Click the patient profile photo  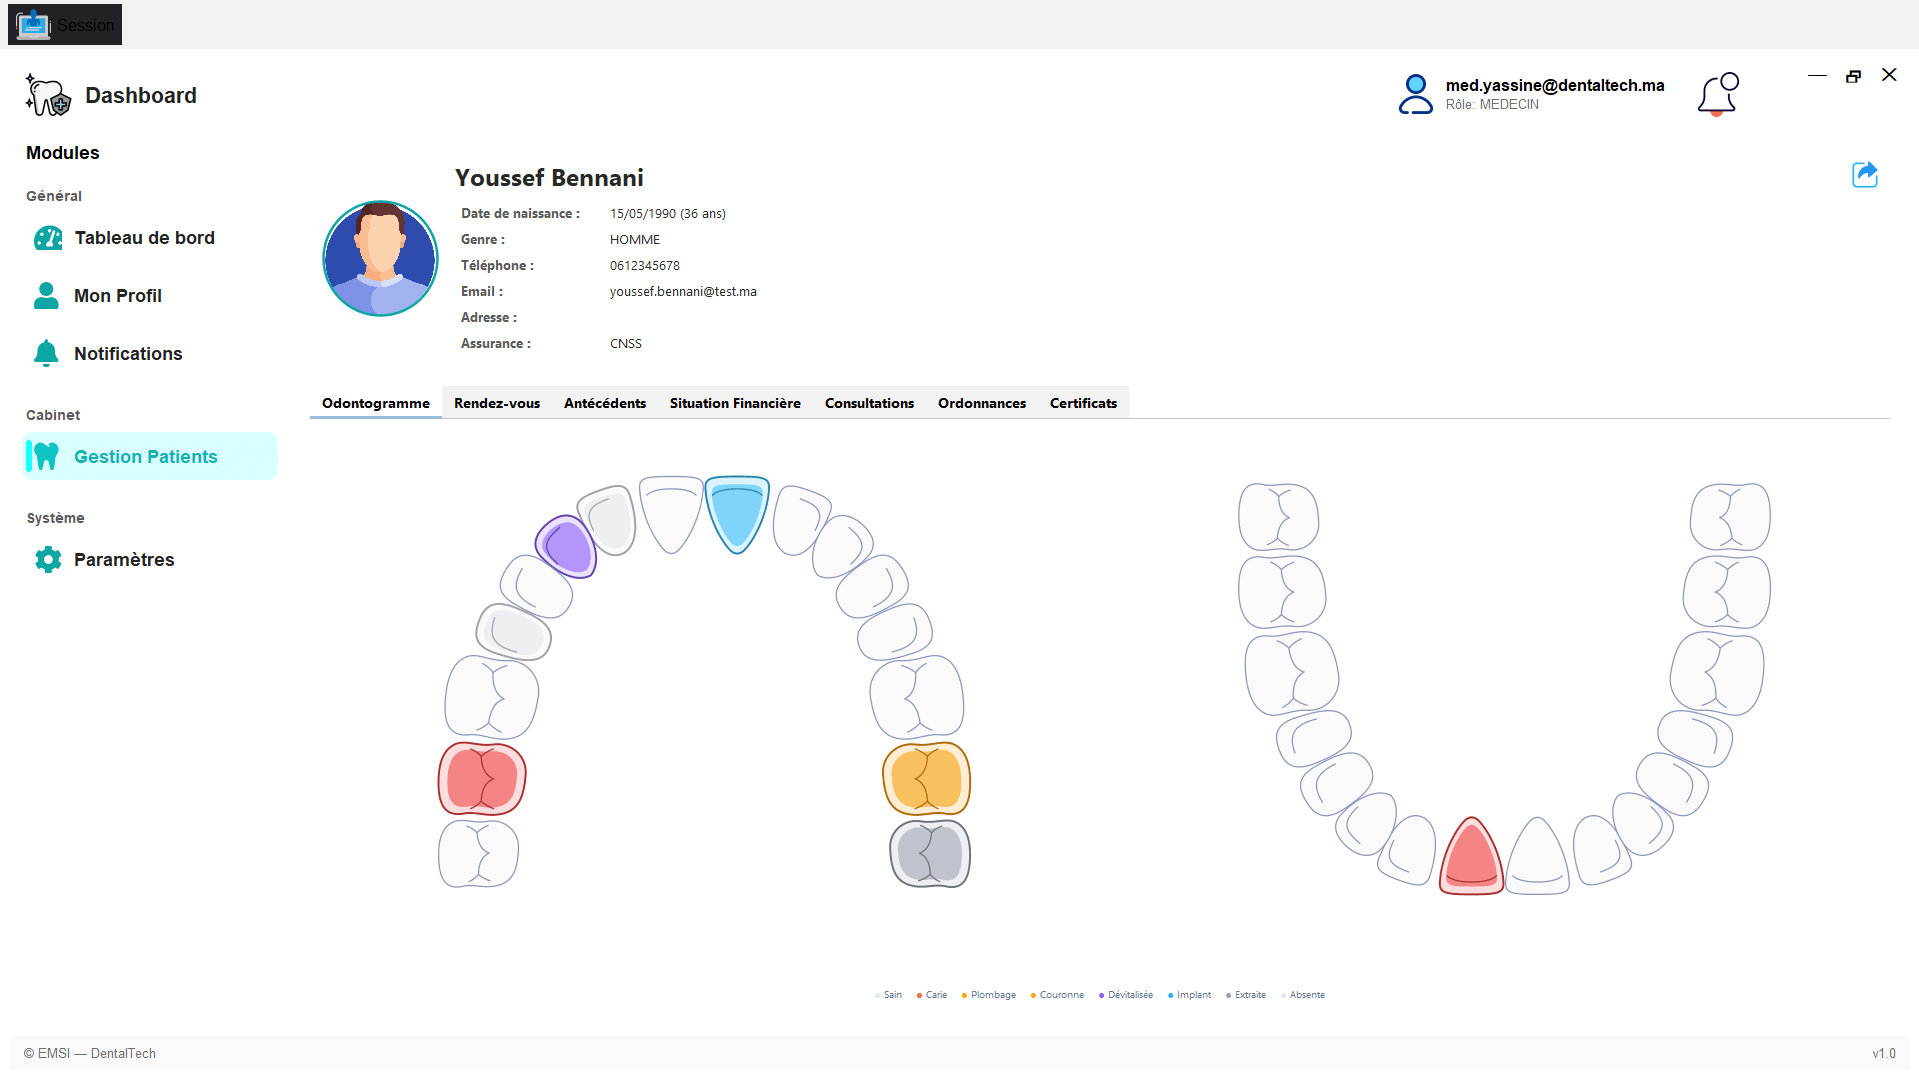coord(380,259)
